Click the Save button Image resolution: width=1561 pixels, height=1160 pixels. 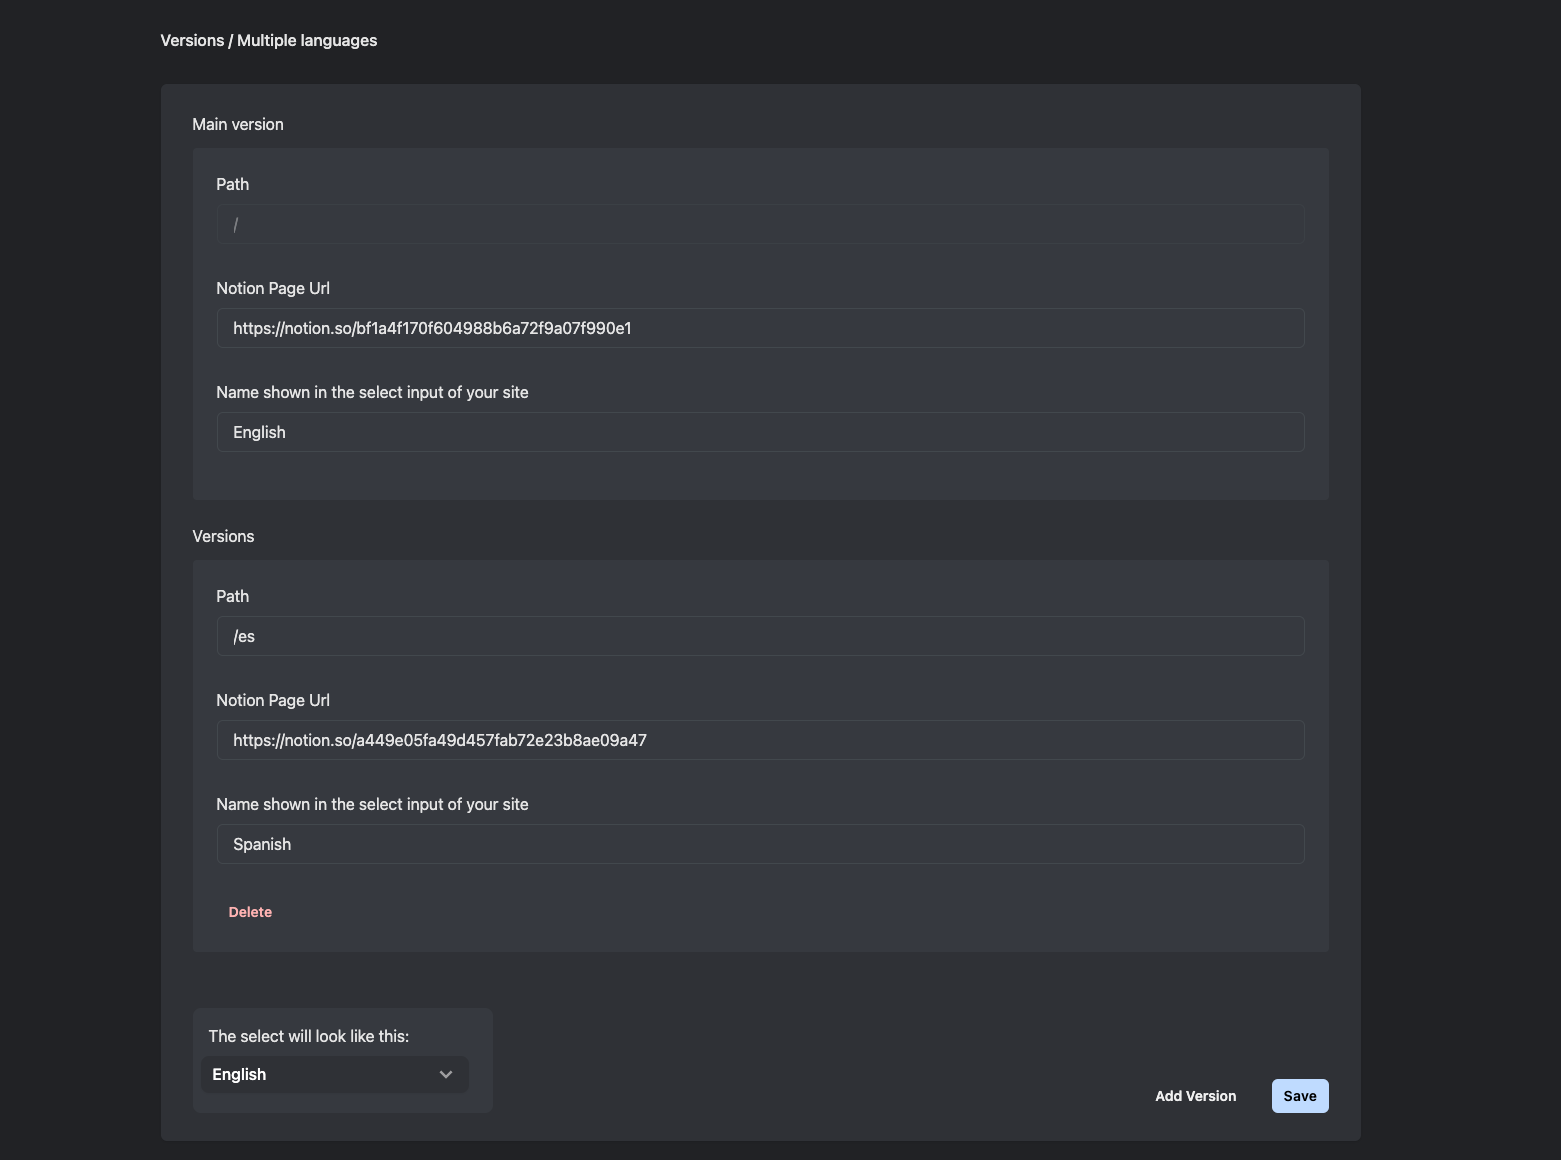tap(1299, 1096)
